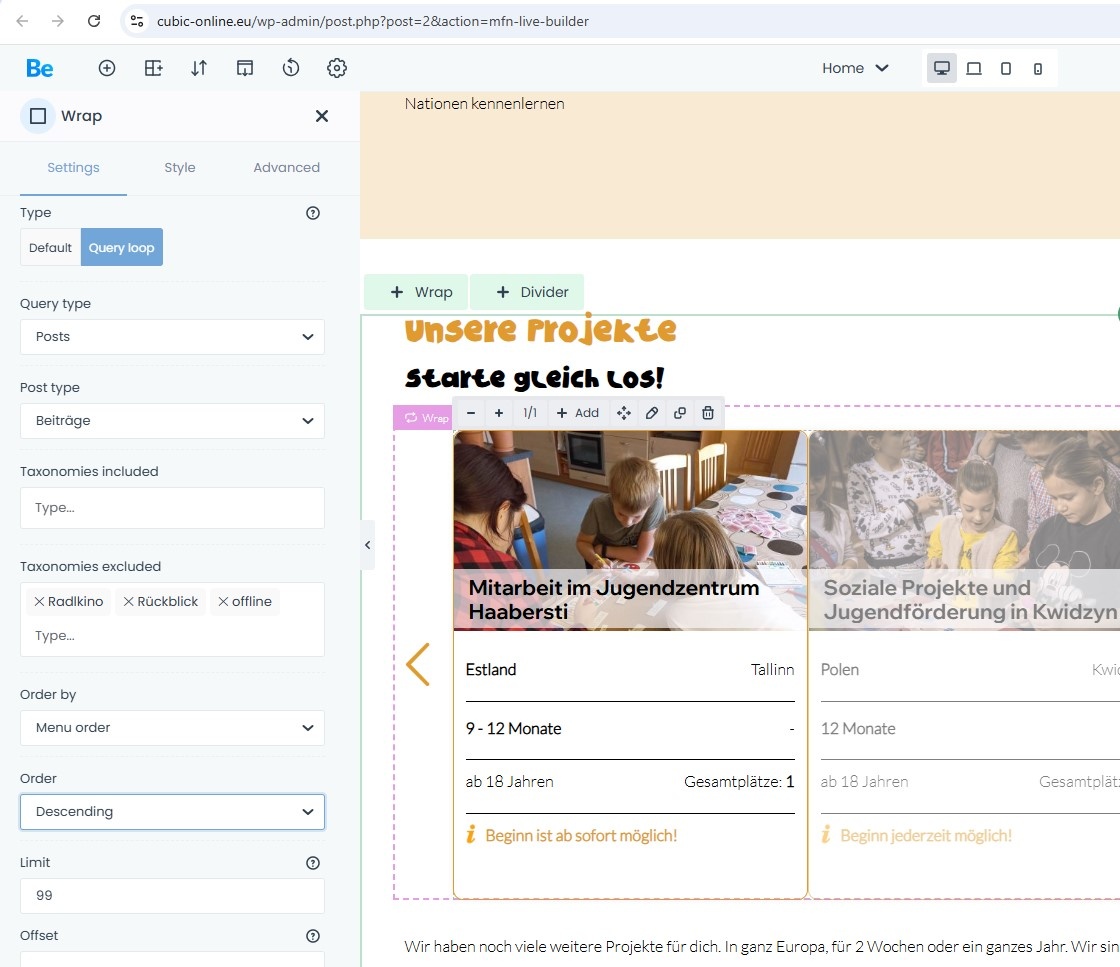Viewport: 1120px width, 967px height.
Task: Switch to mobile phone preview icon
Action: tap(1038, 68)
